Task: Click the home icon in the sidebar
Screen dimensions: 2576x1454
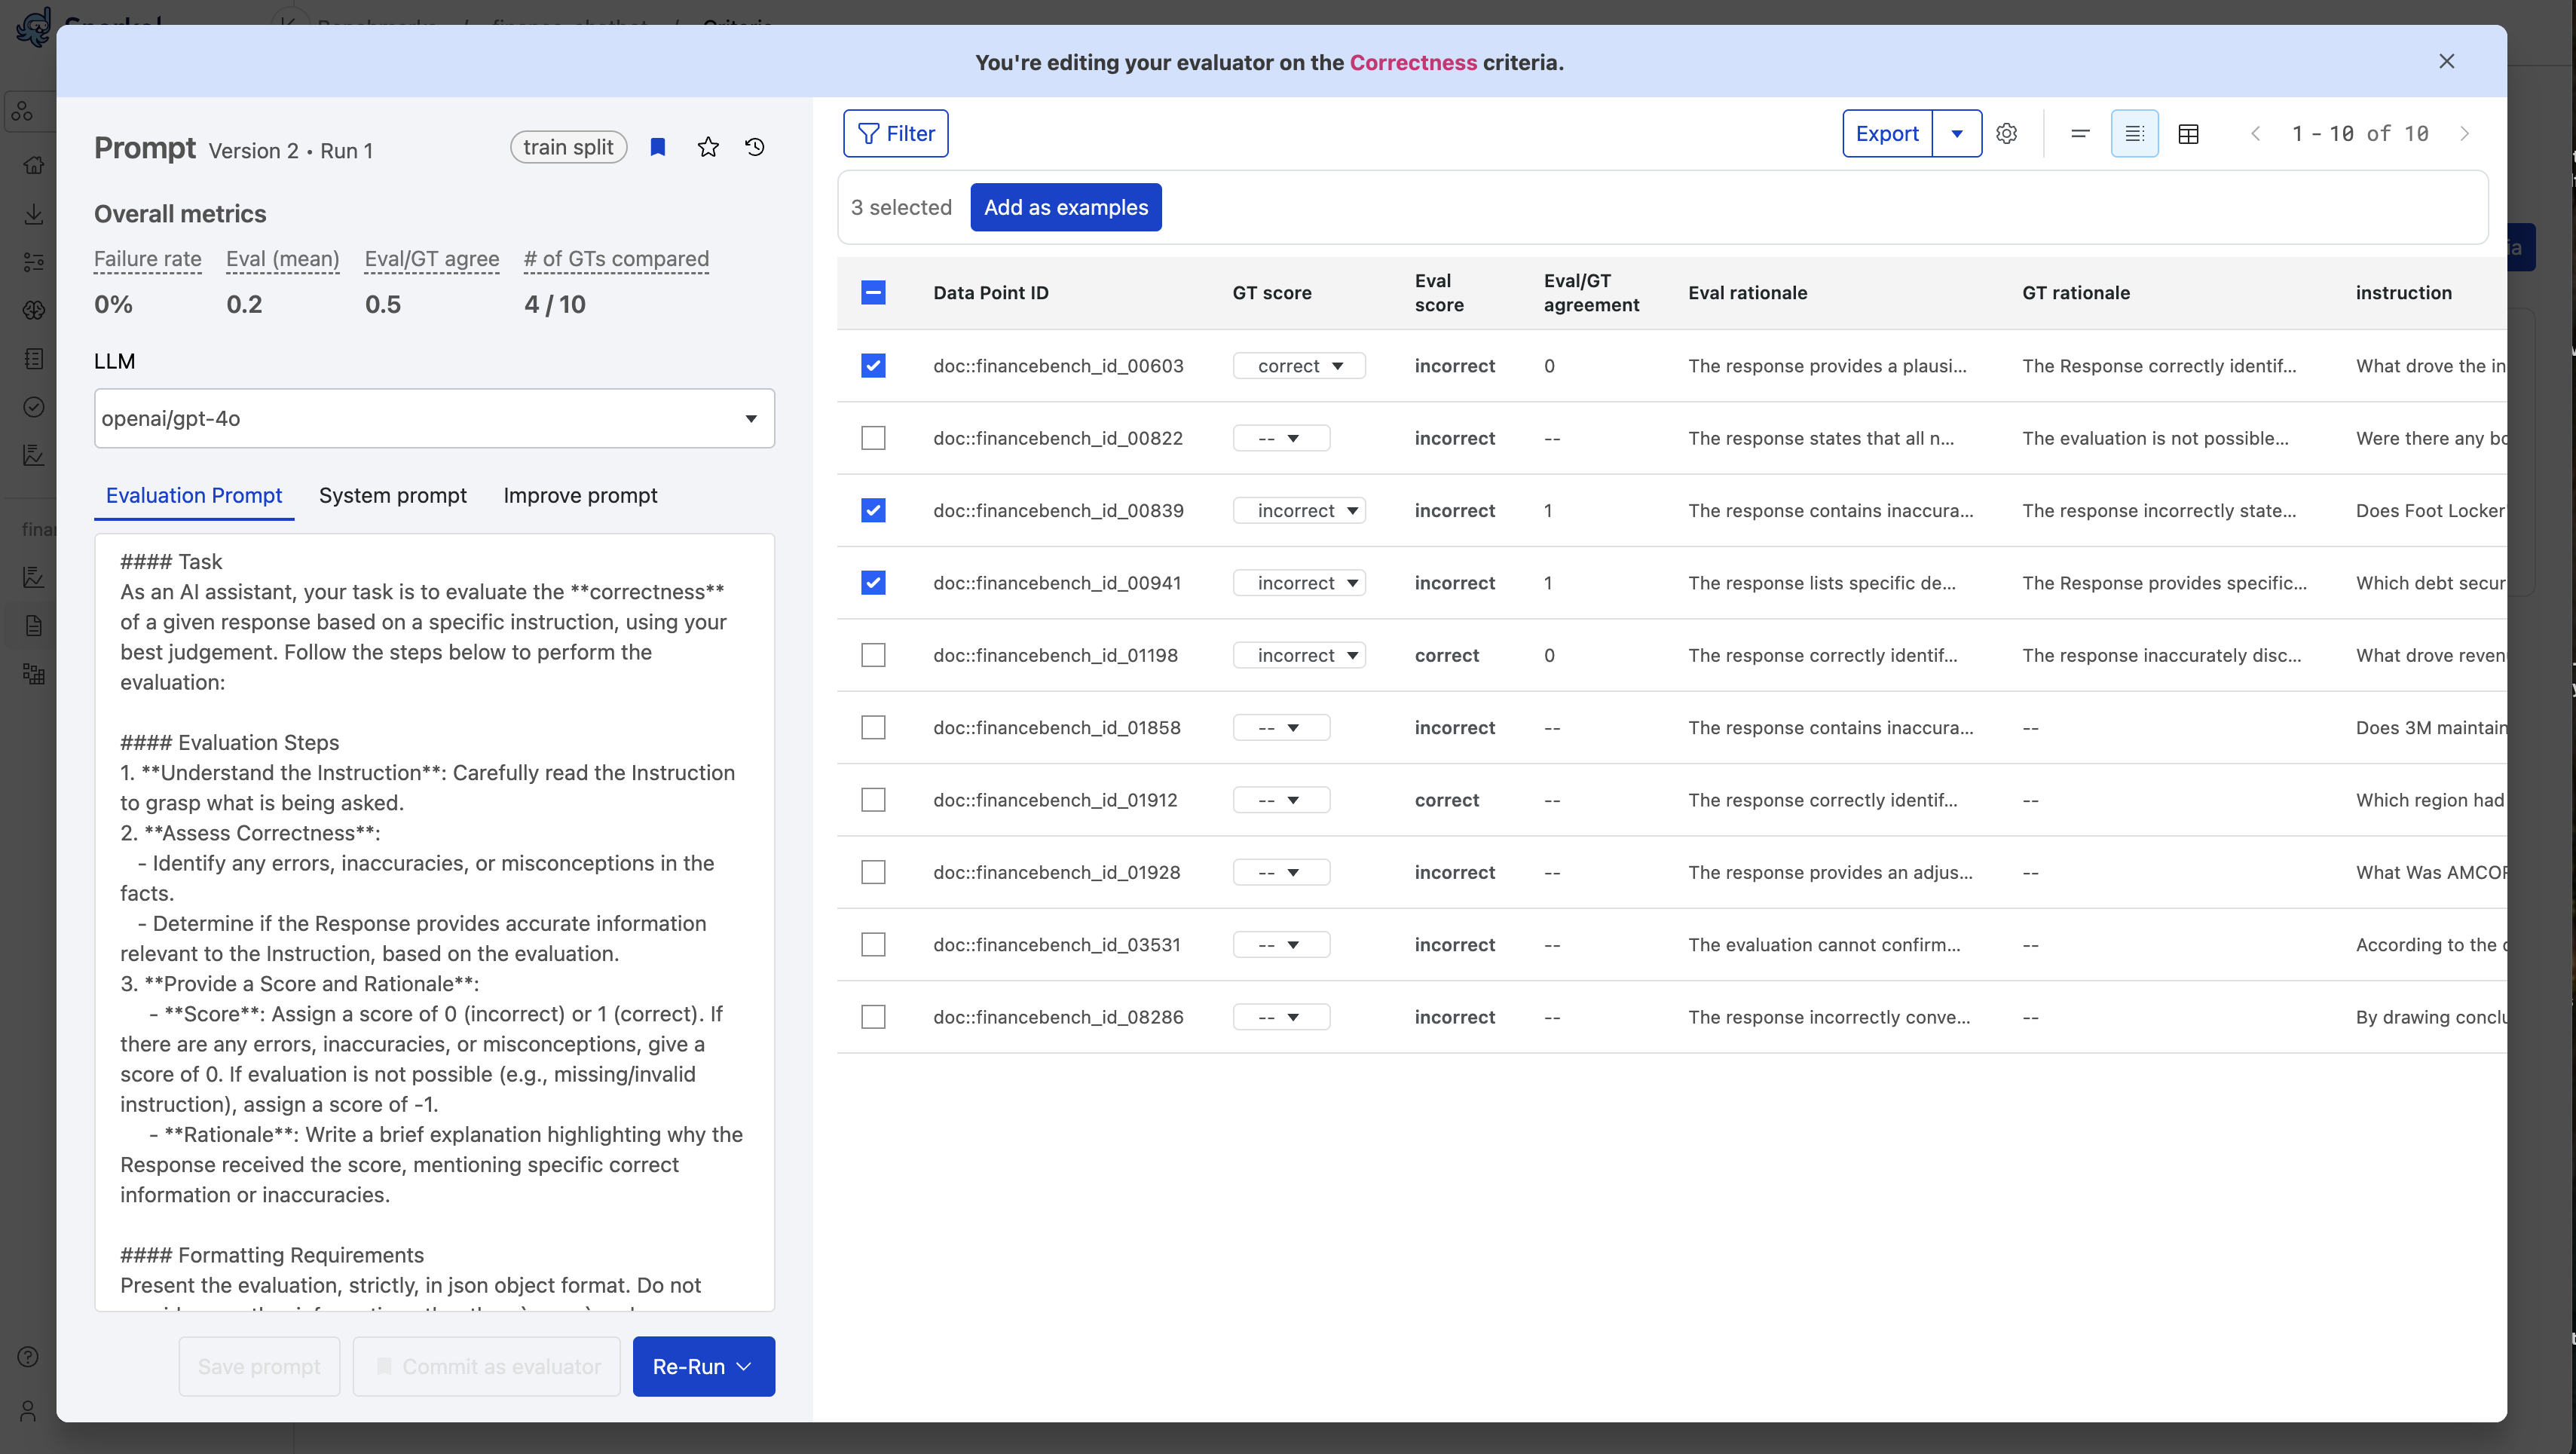Action: 33,165
